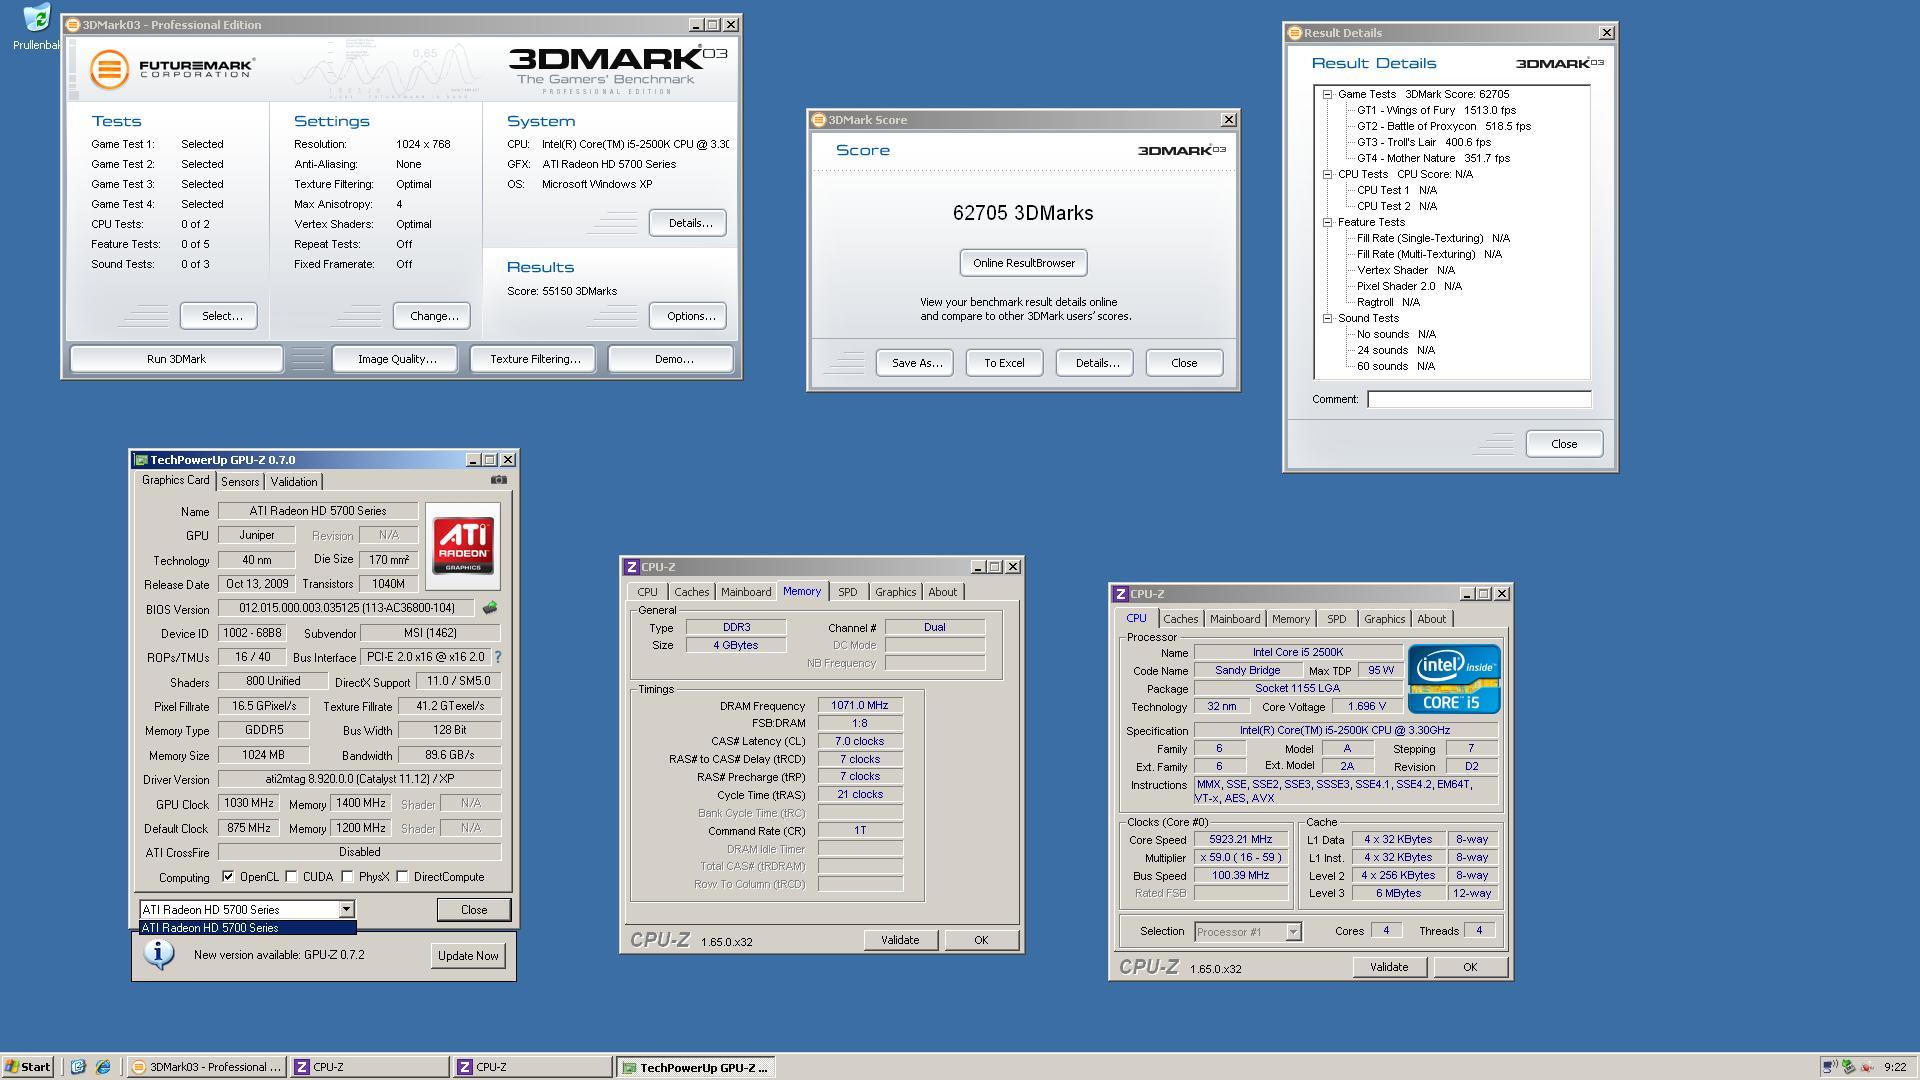This screenshot has height=1080, width=1920.
Task: Switch to the Validation tab in GPU-Z
Action: click(294, 482)
